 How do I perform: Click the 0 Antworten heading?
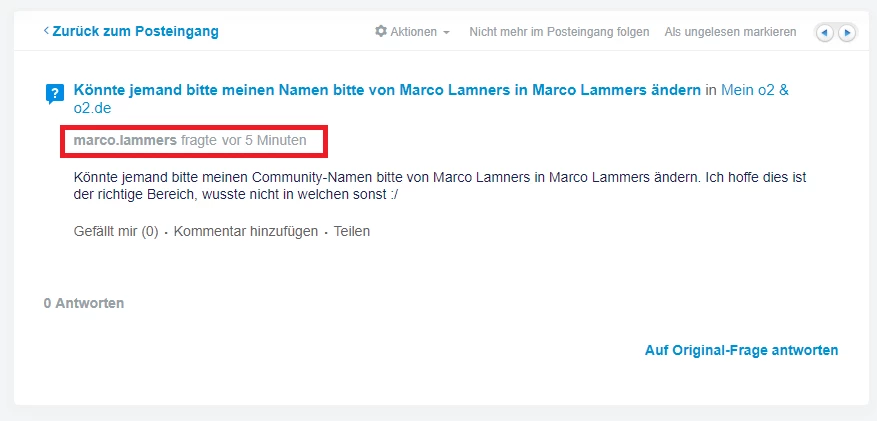pos(84,303)
